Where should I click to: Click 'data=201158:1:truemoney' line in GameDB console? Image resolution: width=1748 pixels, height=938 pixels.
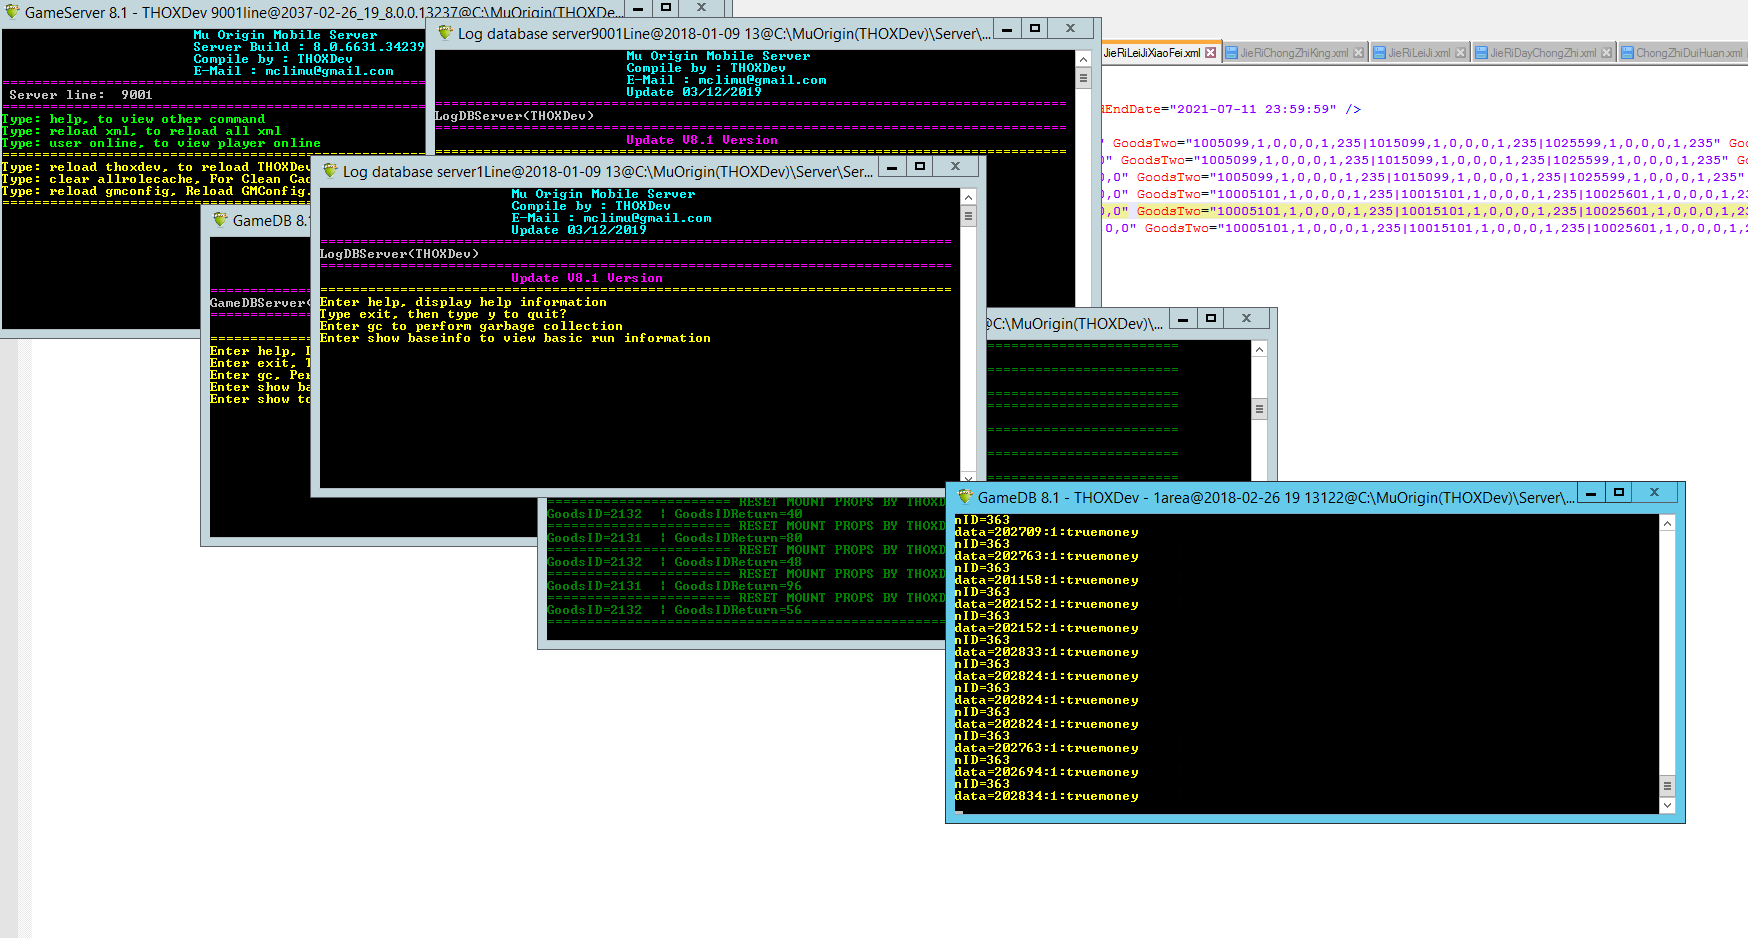1046,580
